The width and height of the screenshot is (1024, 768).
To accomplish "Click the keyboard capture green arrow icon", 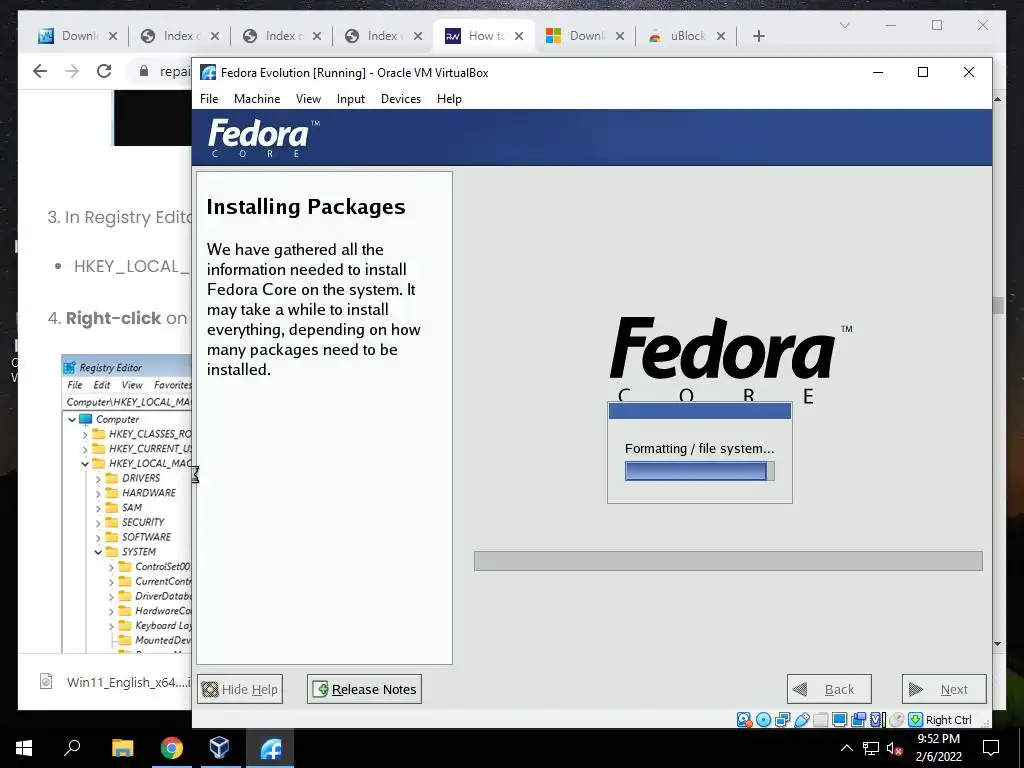I will [916, 720].
